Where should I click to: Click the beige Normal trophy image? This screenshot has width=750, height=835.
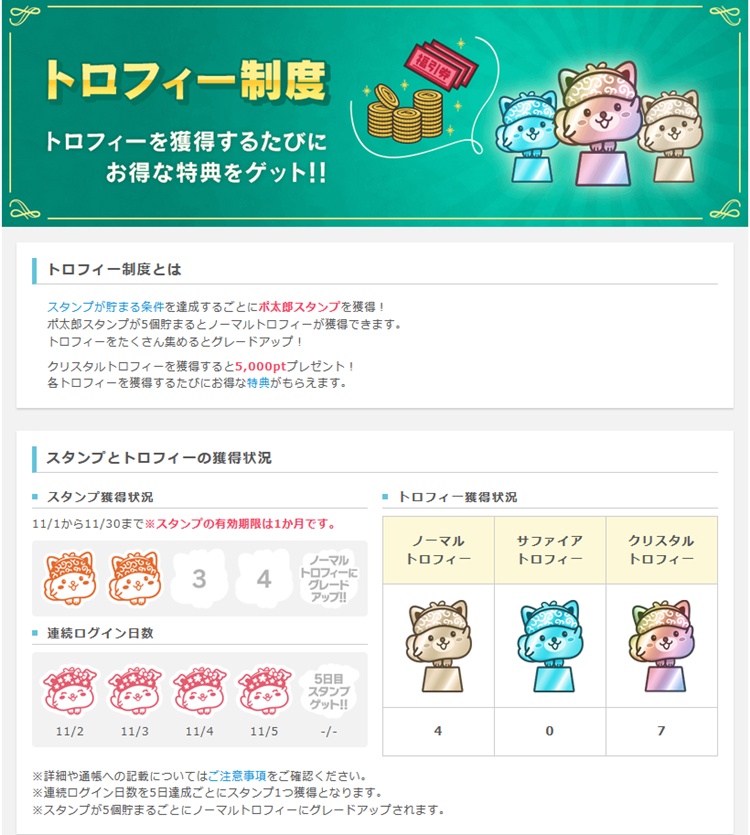point(438,646)
